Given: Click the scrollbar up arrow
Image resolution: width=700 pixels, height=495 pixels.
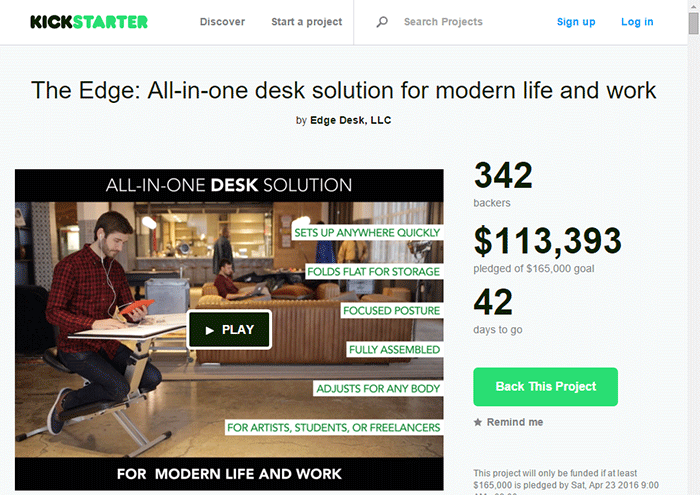Looking at the screenshot, I should coord(693,6).
